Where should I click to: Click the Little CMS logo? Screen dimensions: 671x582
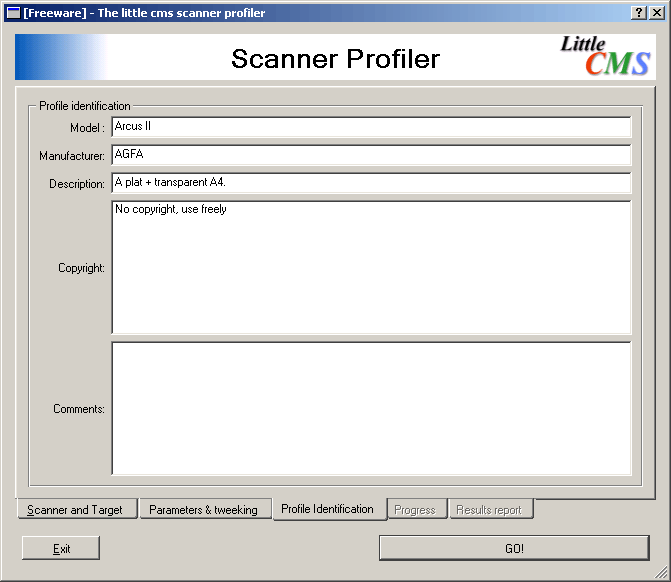pos(605,56)
